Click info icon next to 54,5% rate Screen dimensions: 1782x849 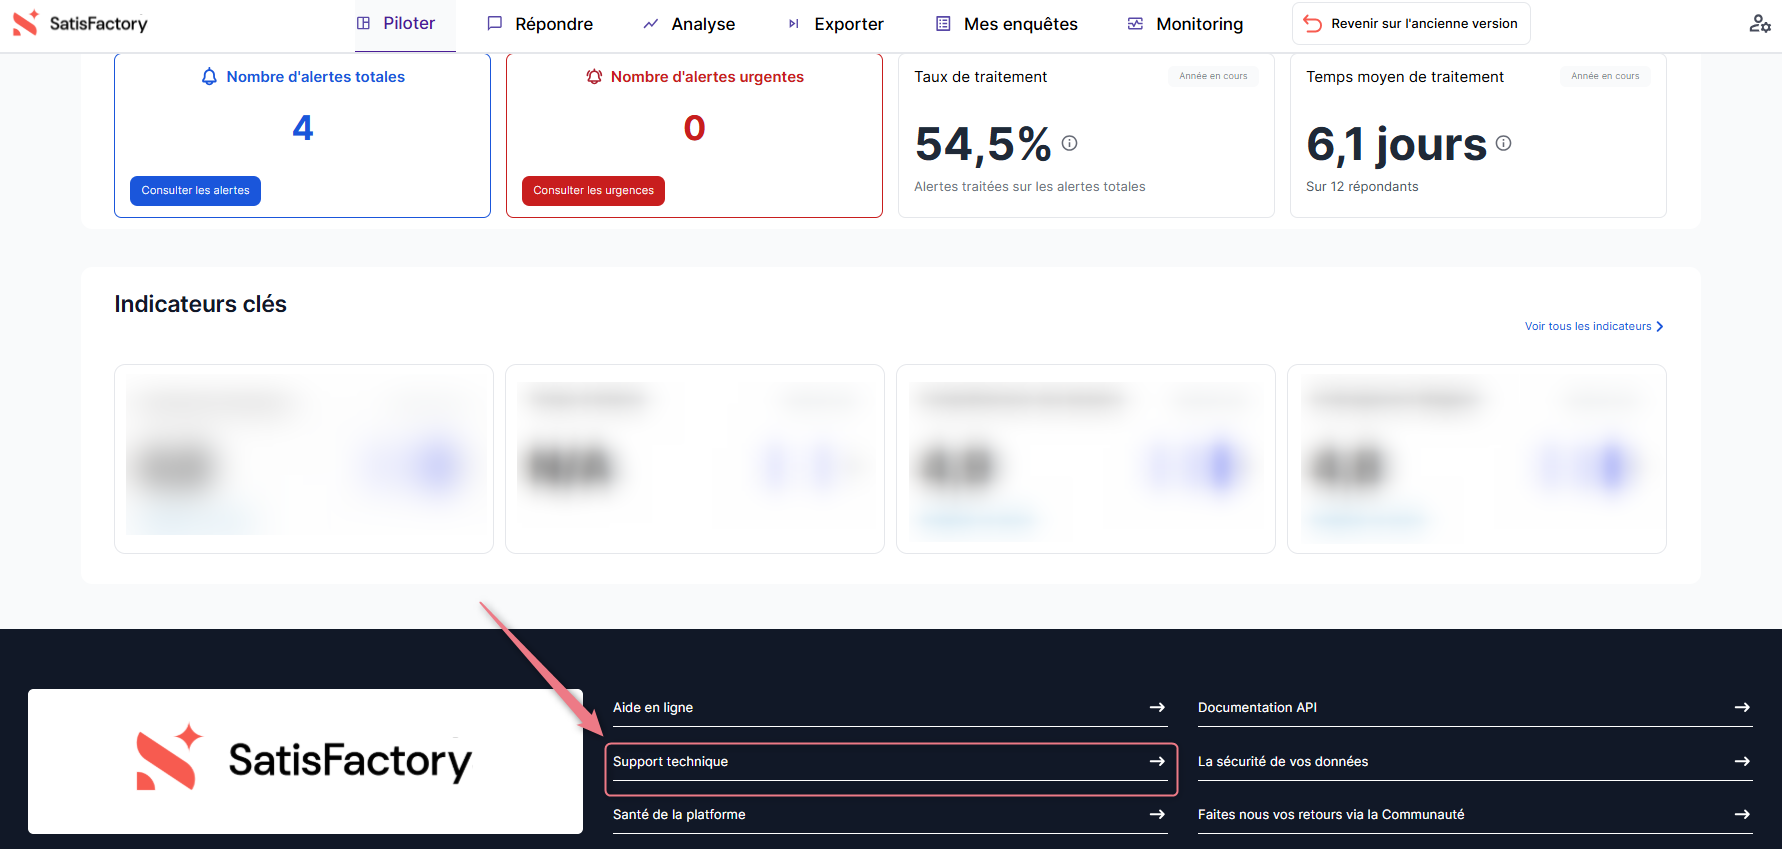[1069, 143]
